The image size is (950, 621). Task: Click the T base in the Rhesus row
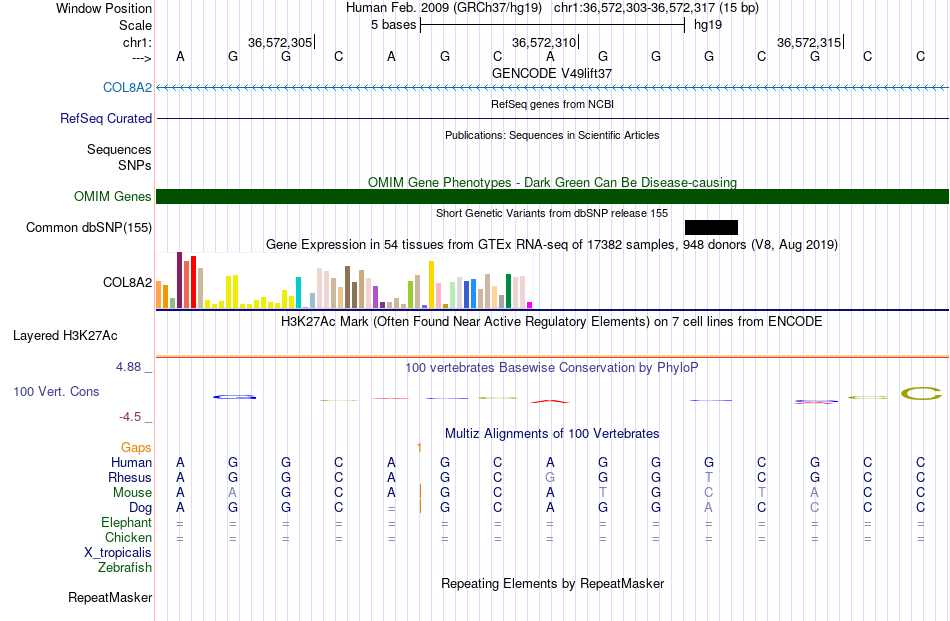[x=709, y=477]
